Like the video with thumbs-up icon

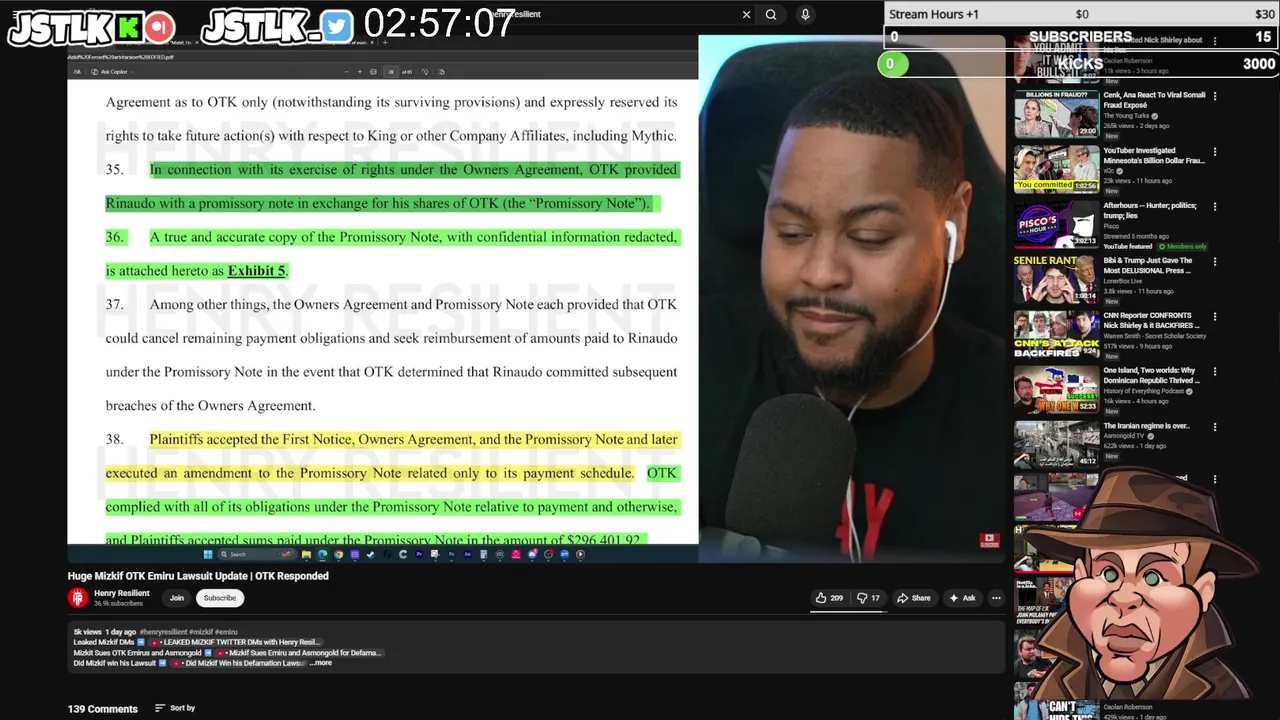click(829, 598)
